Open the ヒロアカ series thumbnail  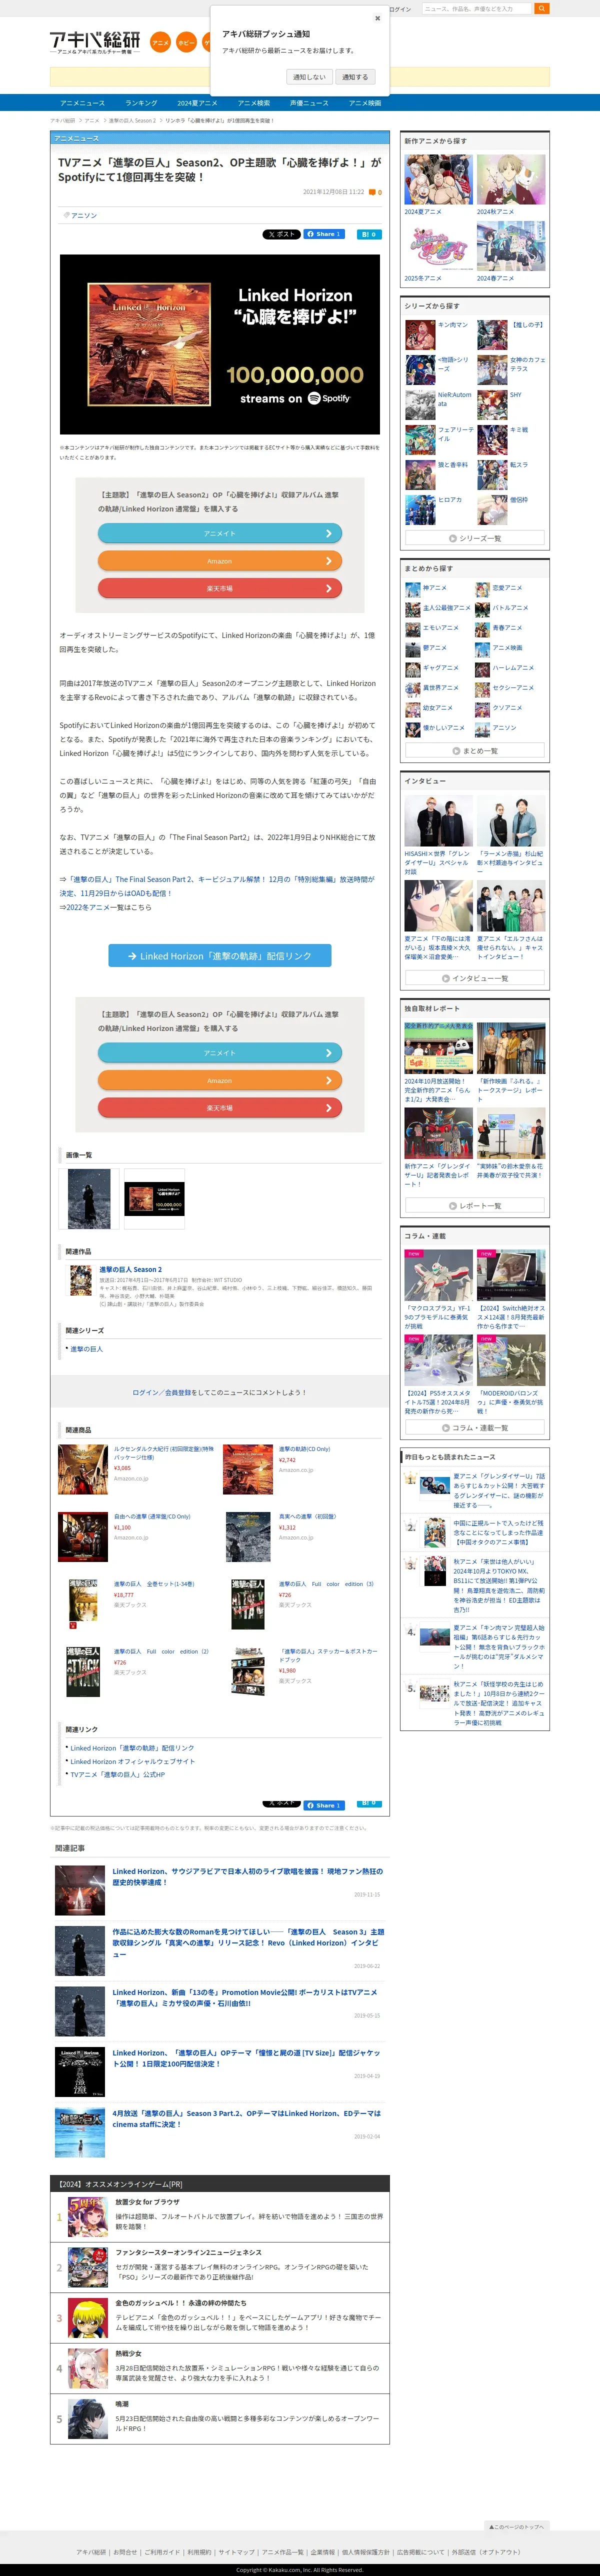tap(420, 509)
